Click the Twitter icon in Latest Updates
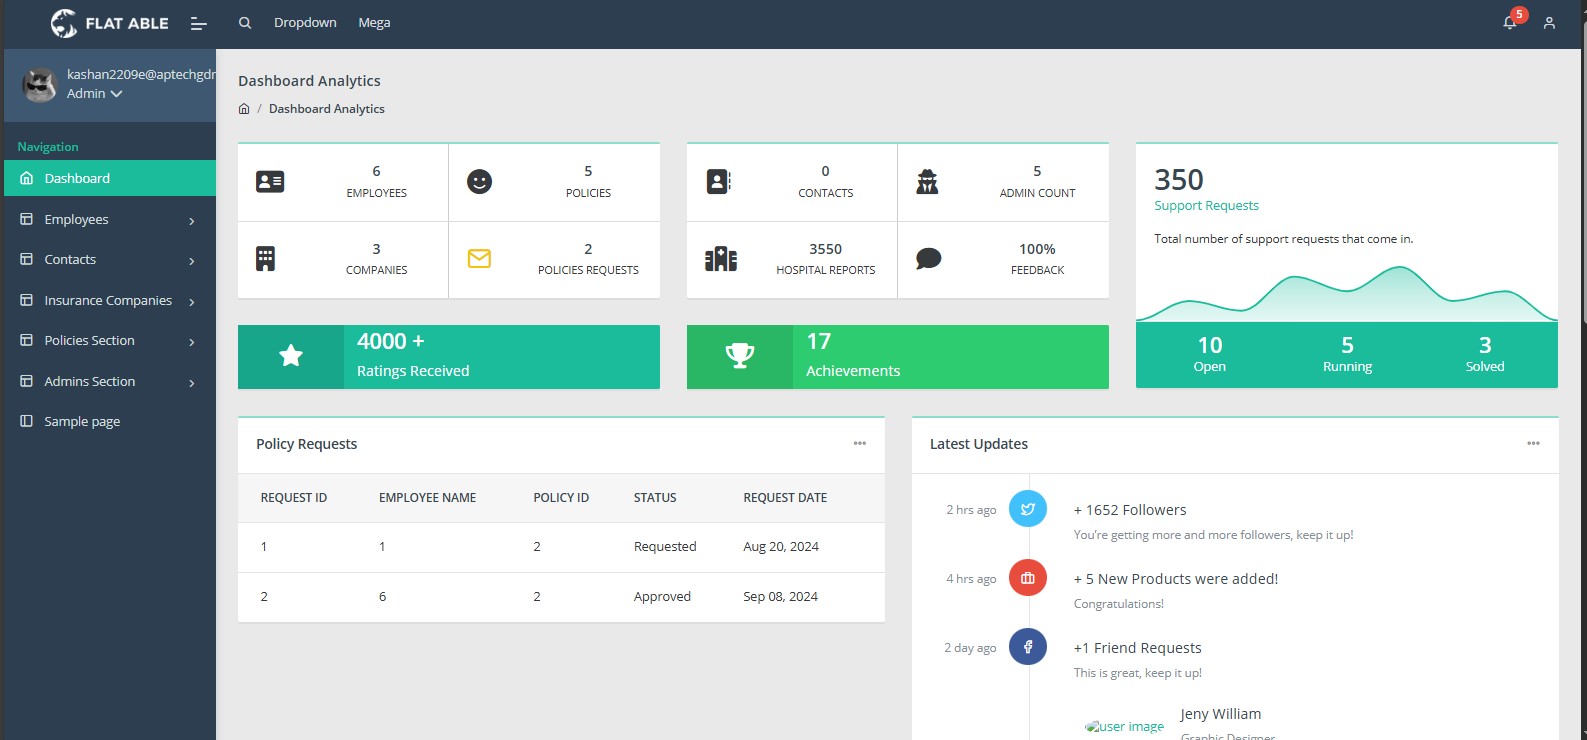The height and width of the screenshot is (740, 1587). (x=1028, y=509)
